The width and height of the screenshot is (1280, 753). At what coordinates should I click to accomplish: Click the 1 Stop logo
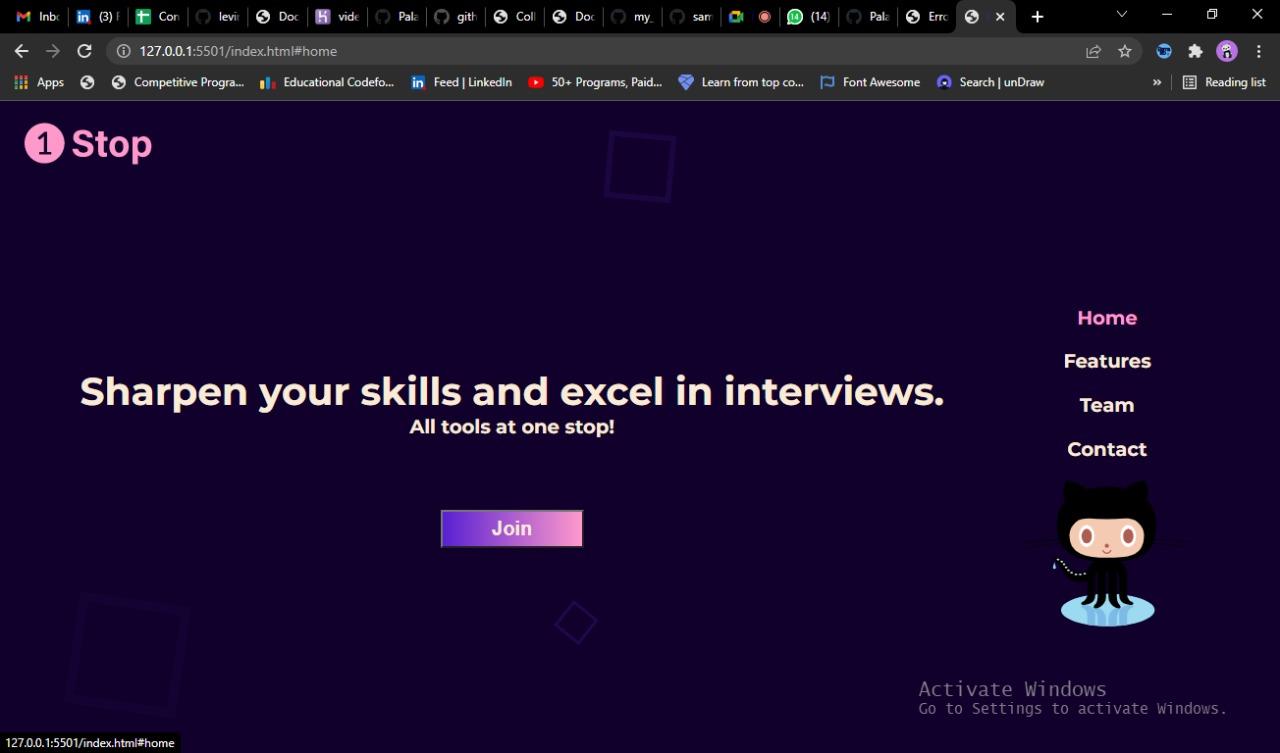click(x=88, y=143)
